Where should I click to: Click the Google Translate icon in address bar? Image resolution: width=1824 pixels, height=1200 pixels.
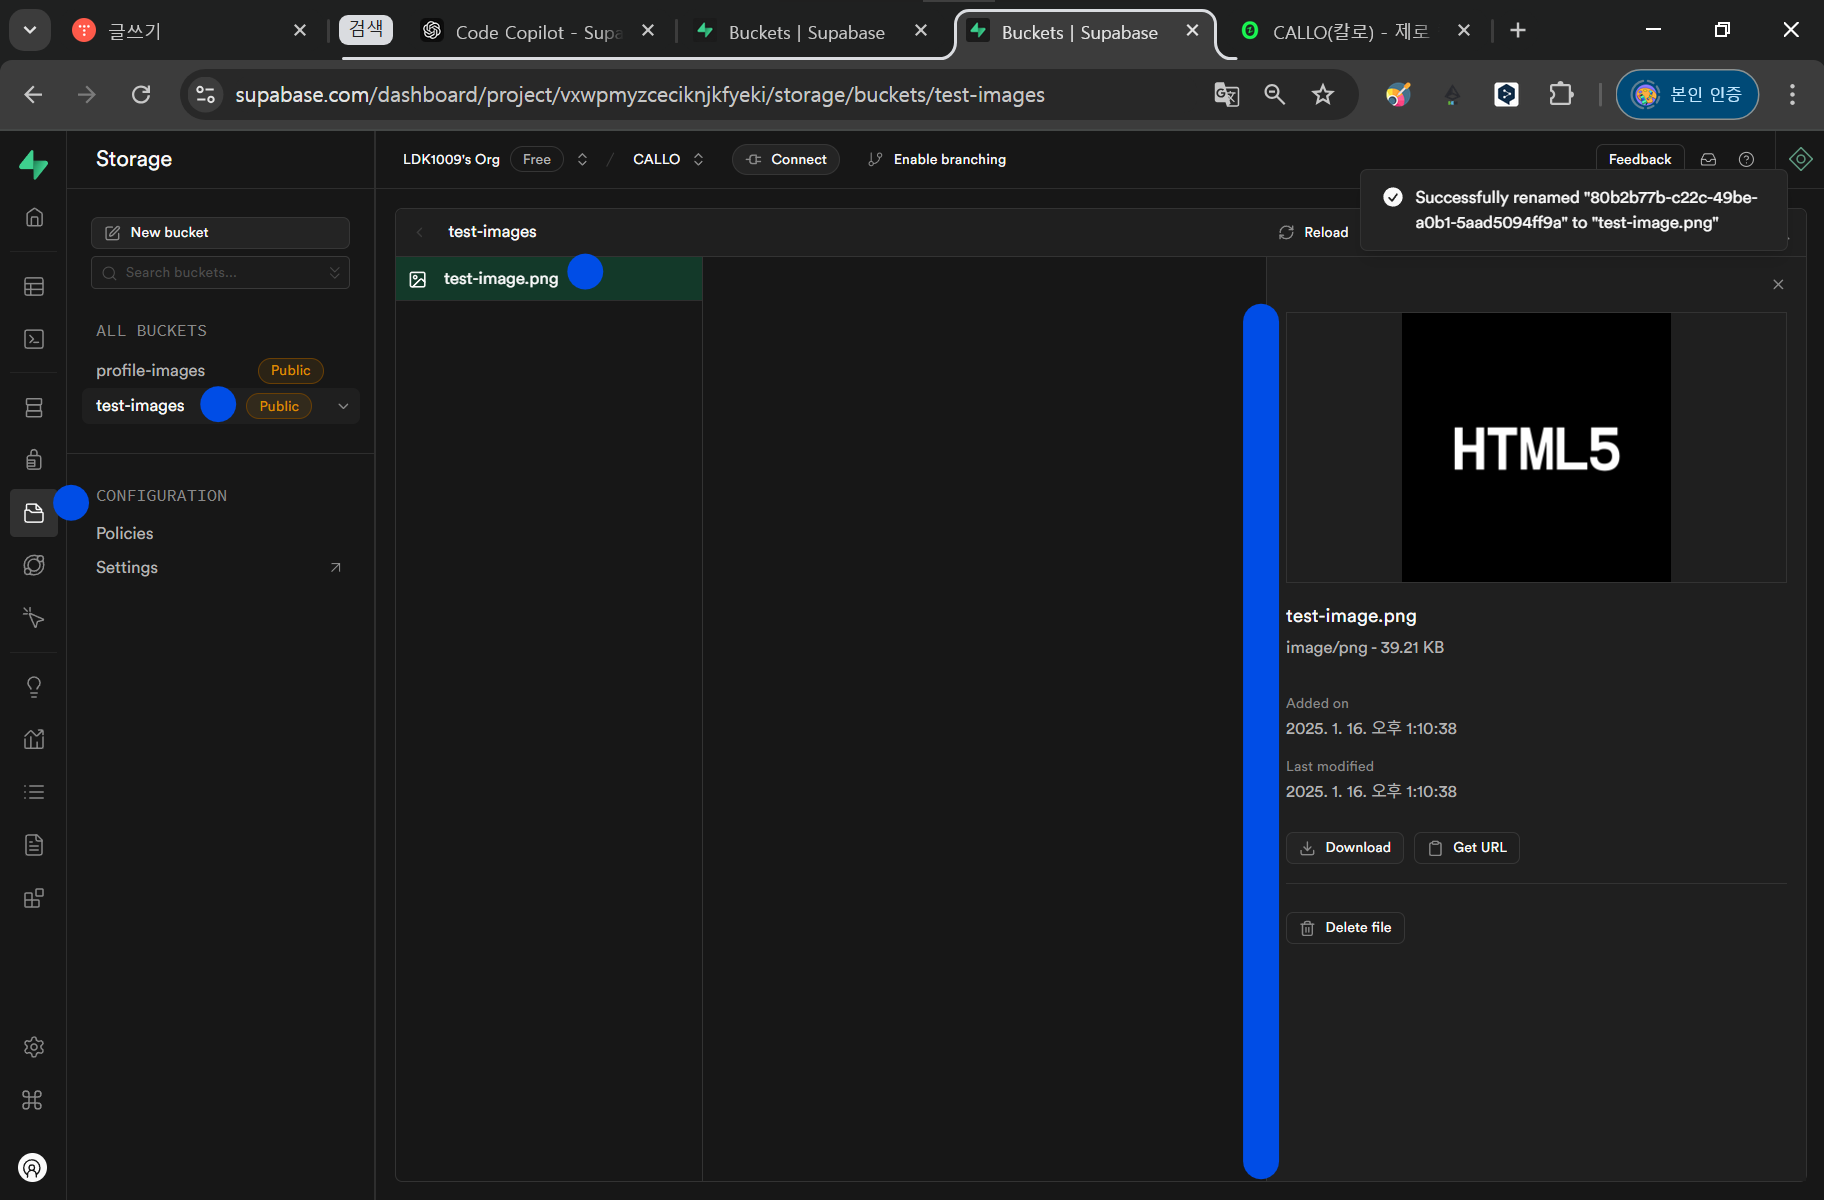(x=1227, y=95)
